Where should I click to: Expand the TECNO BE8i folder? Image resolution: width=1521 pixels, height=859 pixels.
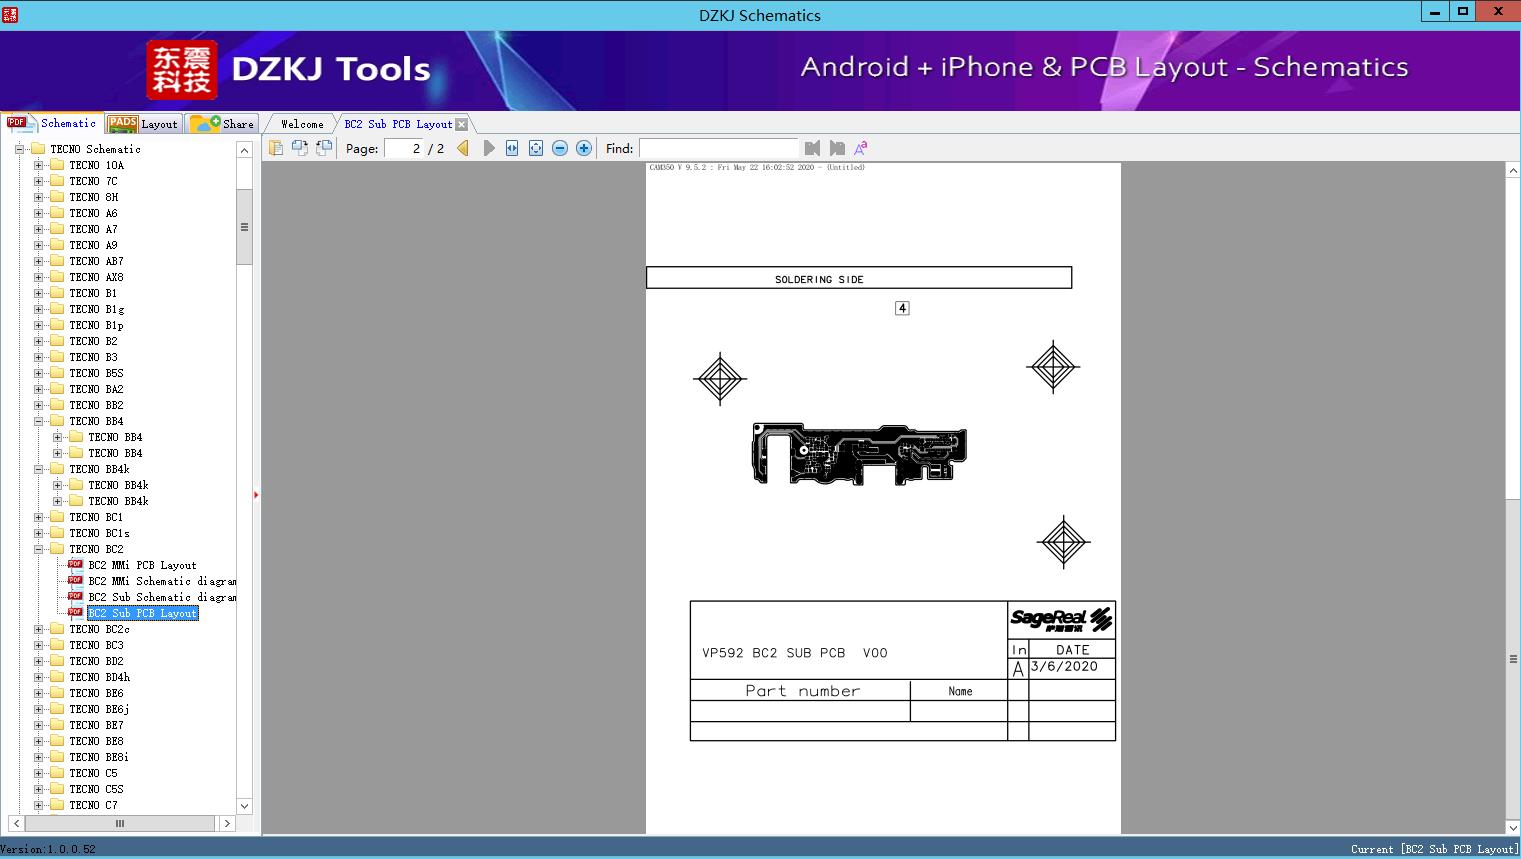tap(38, 757)
